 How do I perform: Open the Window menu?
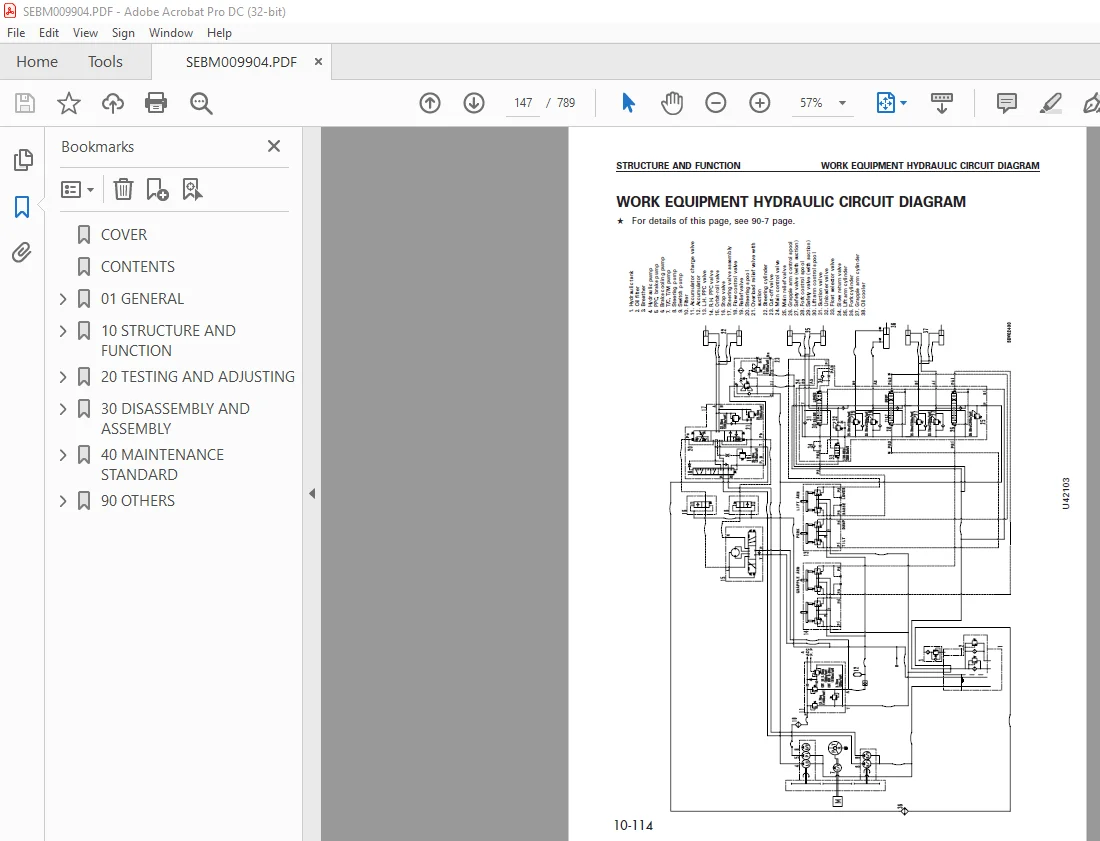170,33
